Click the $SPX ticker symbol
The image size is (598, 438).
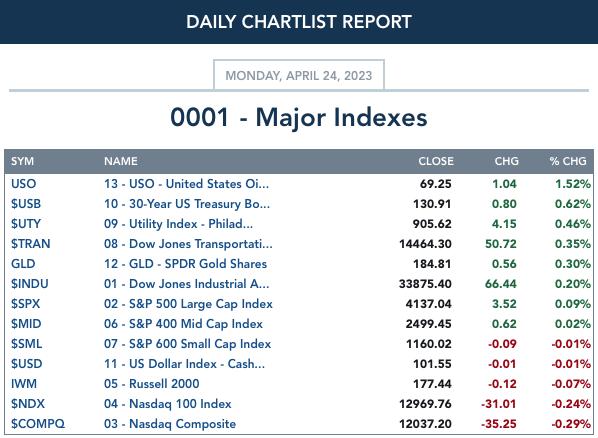[26, 304]
